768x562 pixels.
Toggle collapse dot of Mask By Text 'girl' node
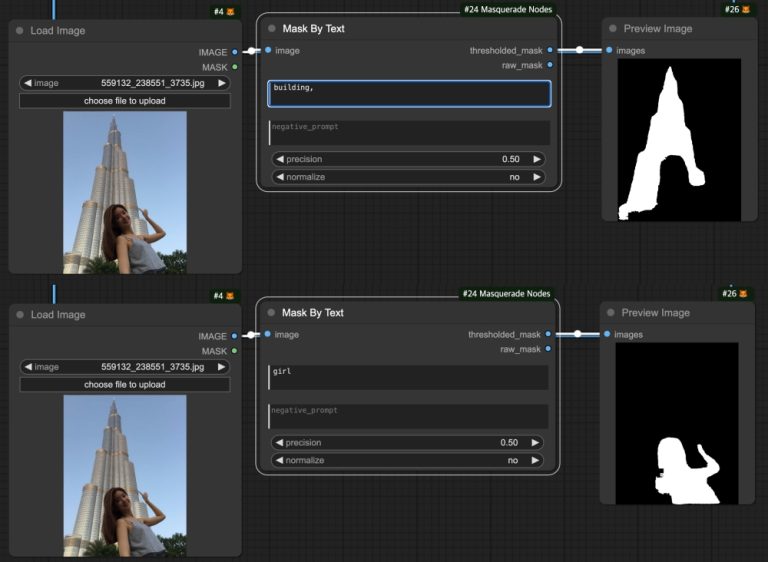271,313
